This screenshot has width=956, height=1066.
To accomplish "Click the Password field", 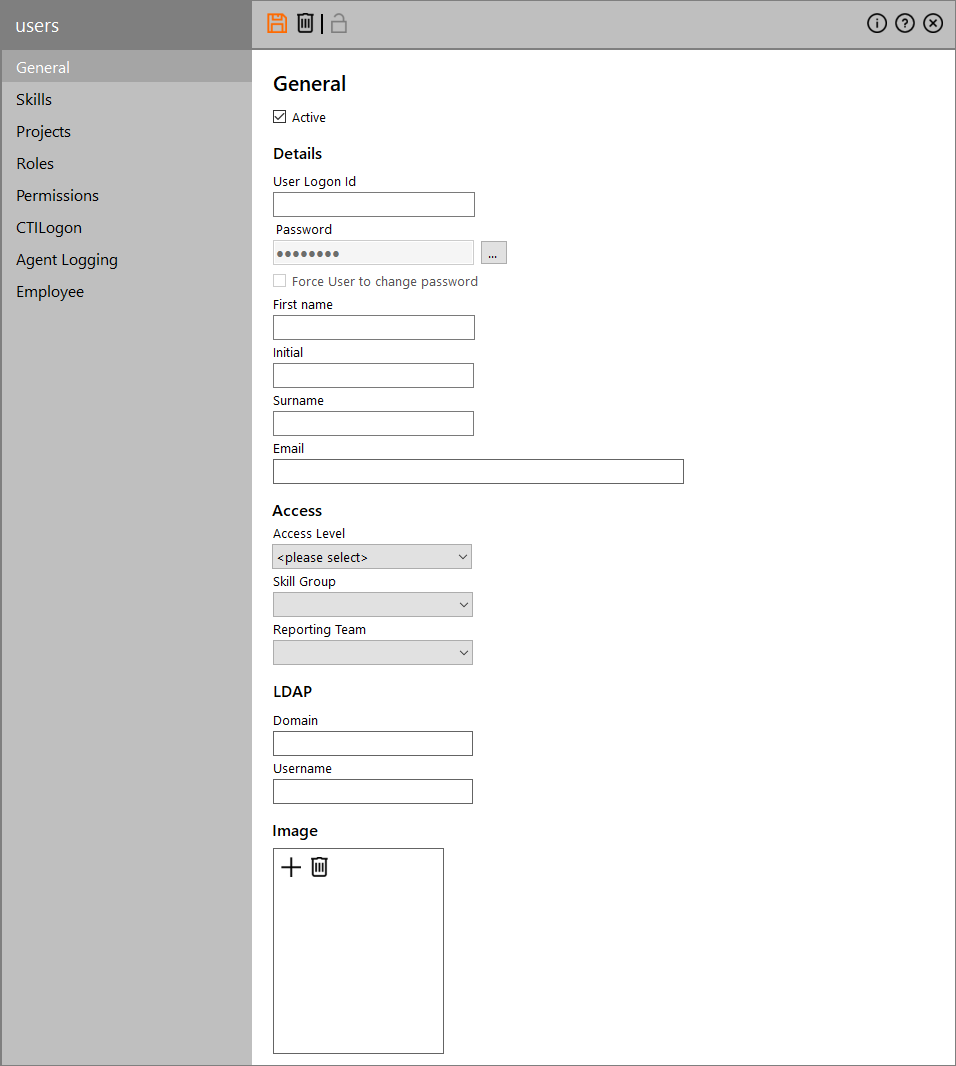I will [x=373, y=252].
